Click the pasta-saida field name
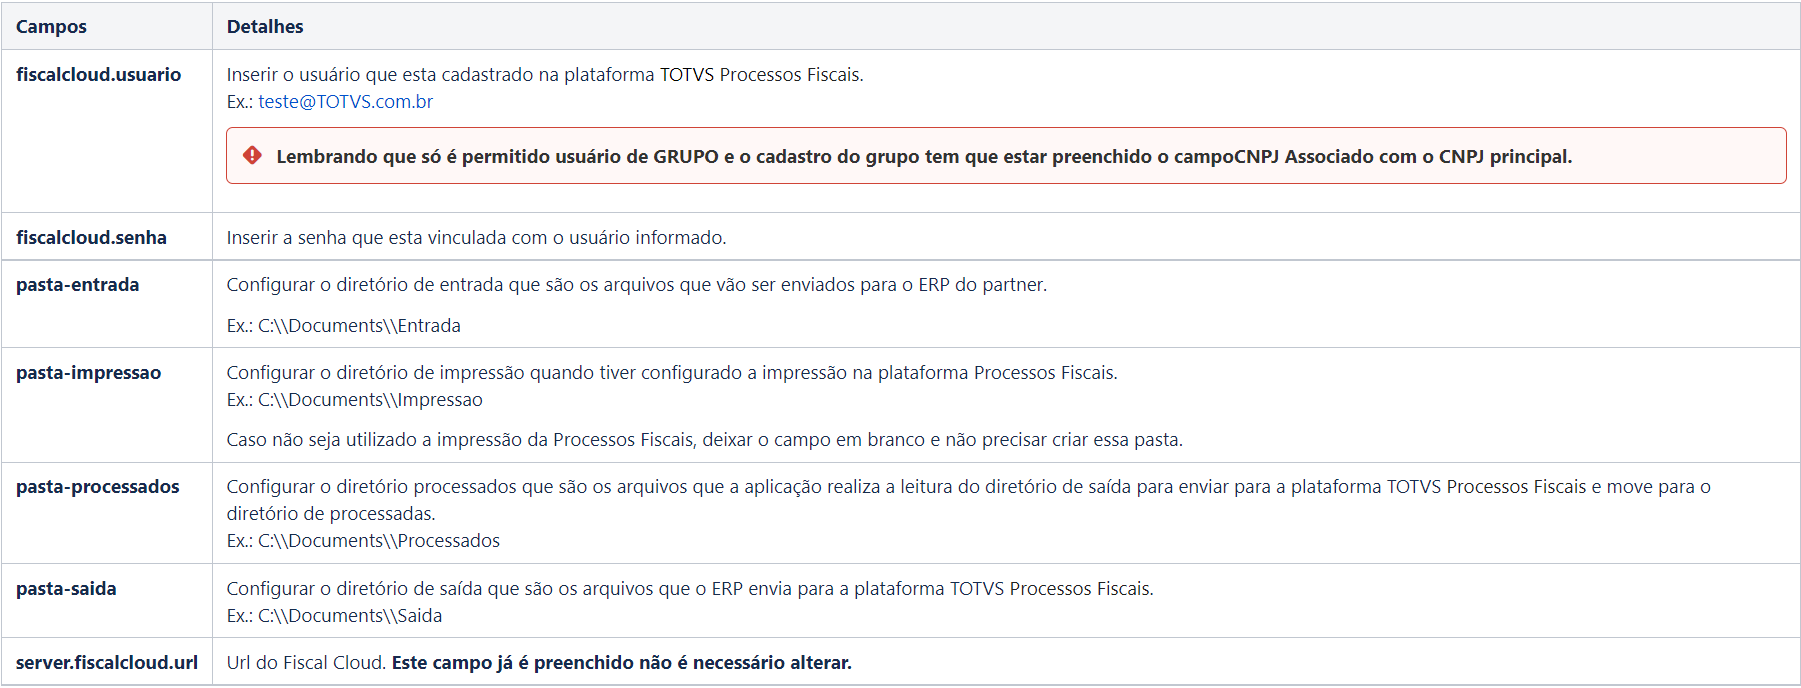Viewport: 1801px width, 688px height. 66,589
